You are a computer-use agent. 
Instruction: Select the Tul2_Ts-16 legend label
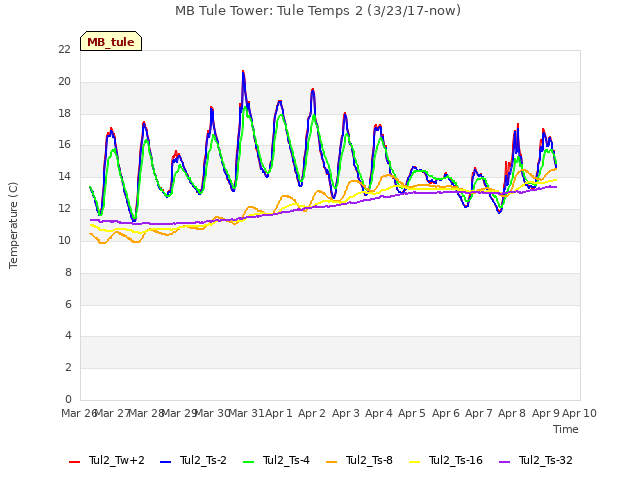[456, 460]
